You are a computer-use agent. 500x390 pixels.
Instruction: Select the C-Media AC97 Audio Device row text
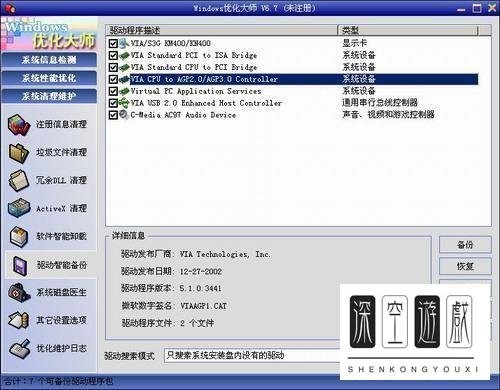pos(183,115)
